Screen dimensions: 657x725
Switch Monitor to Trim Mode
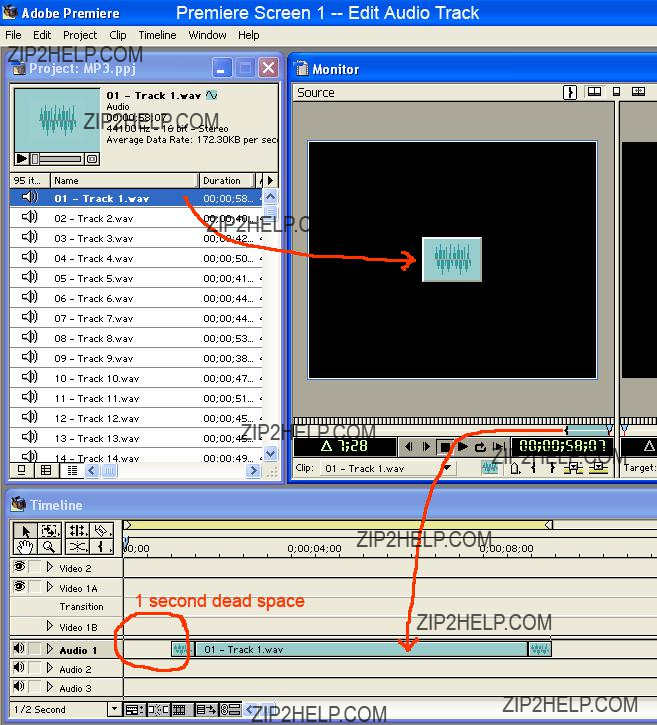(x=638, y=92)
